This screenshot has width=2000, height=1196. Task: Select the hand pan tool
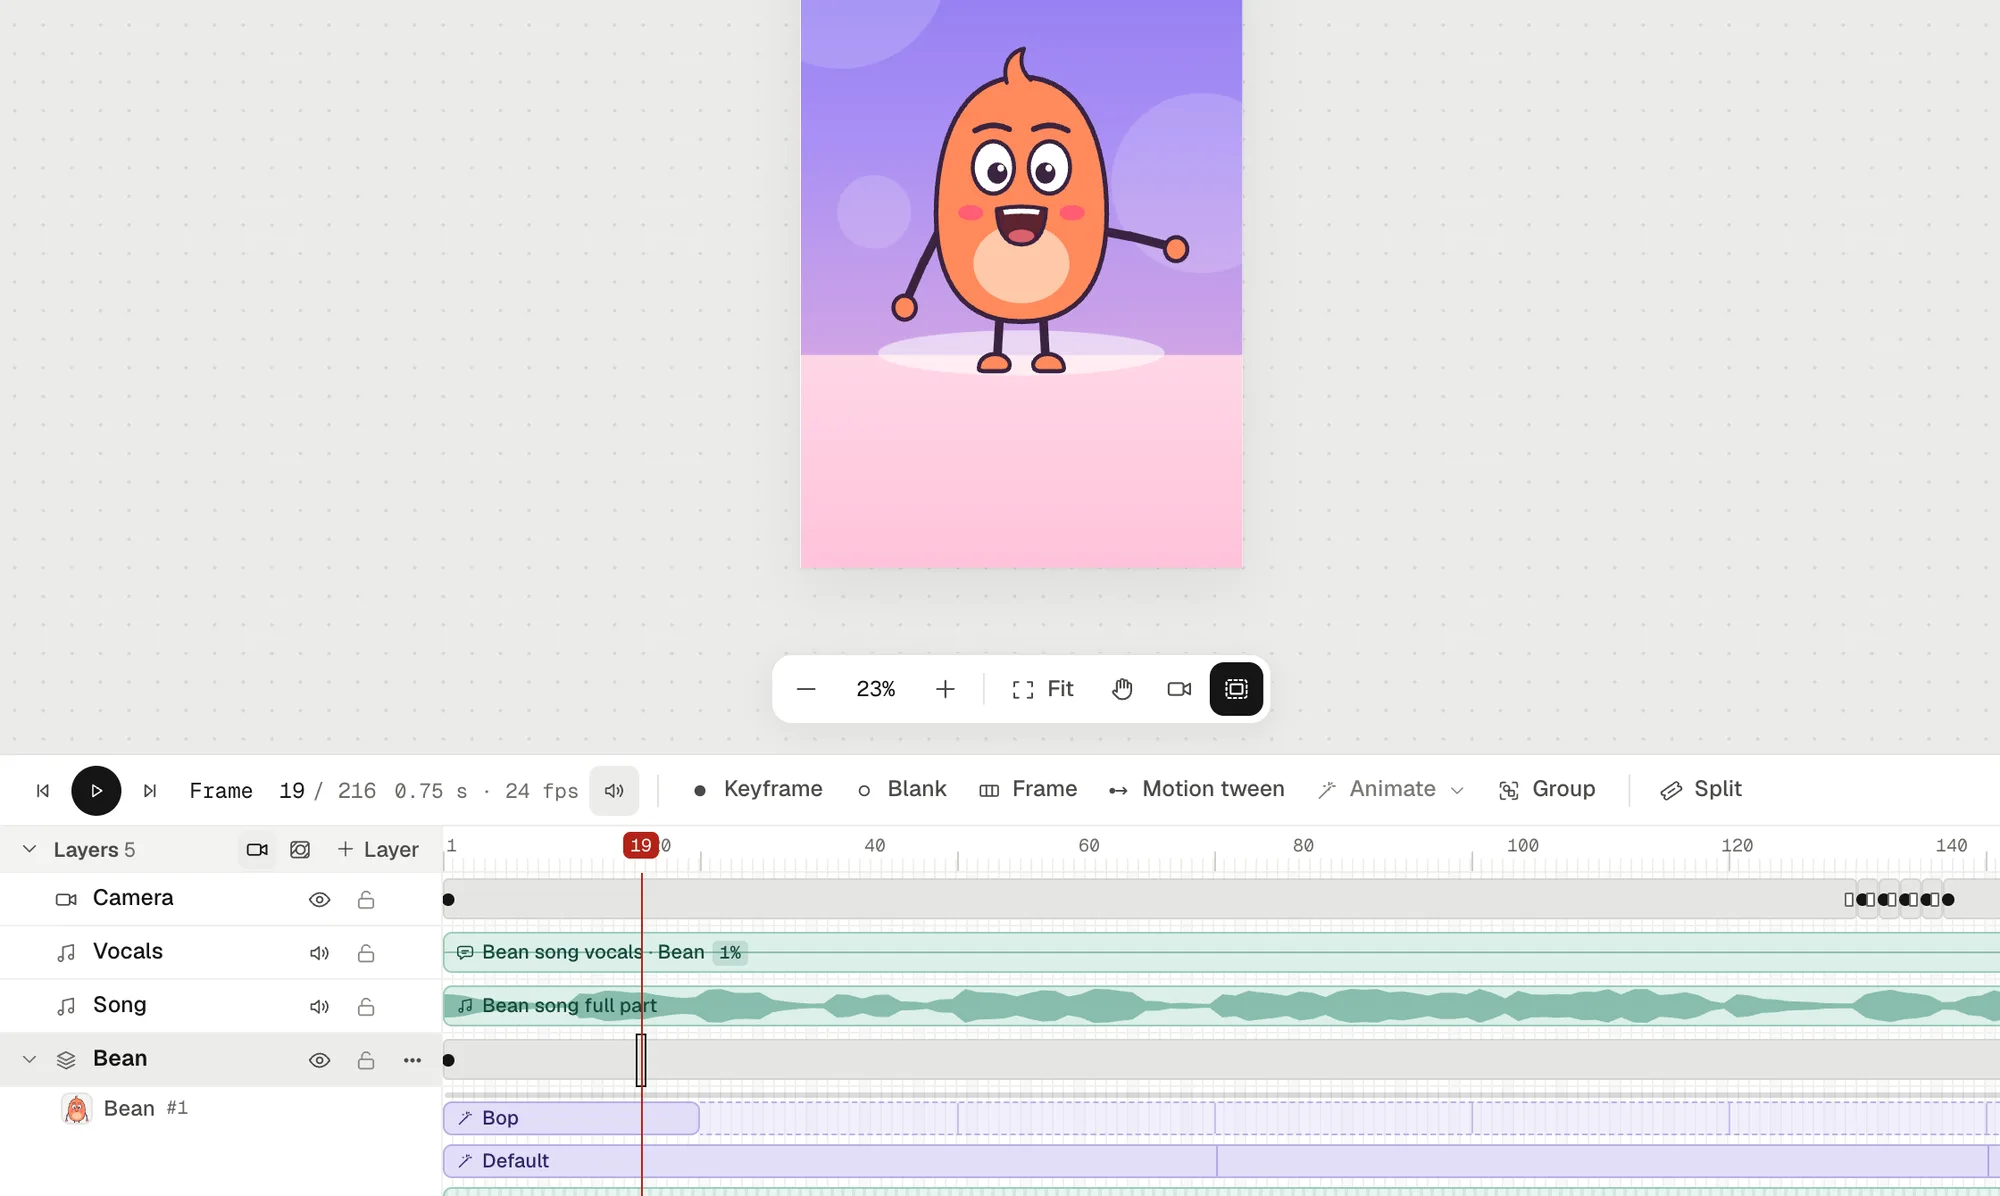pyautogui.click(x=1122, y=689)
